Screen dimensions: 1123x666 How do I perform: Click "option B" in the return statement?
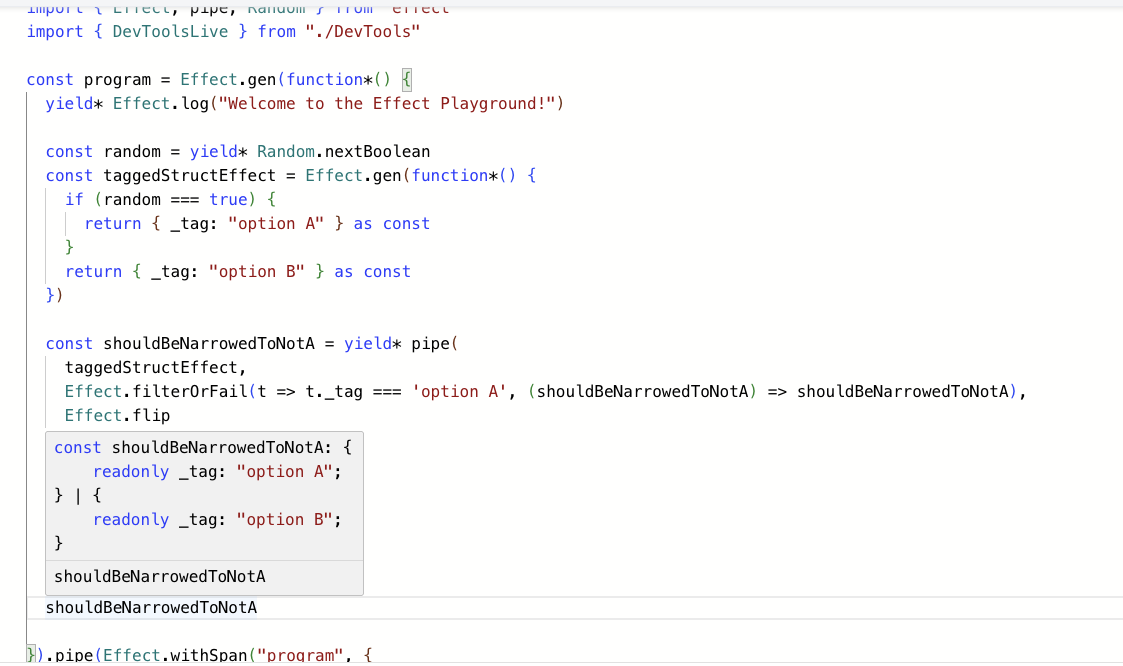coord(257,271)
